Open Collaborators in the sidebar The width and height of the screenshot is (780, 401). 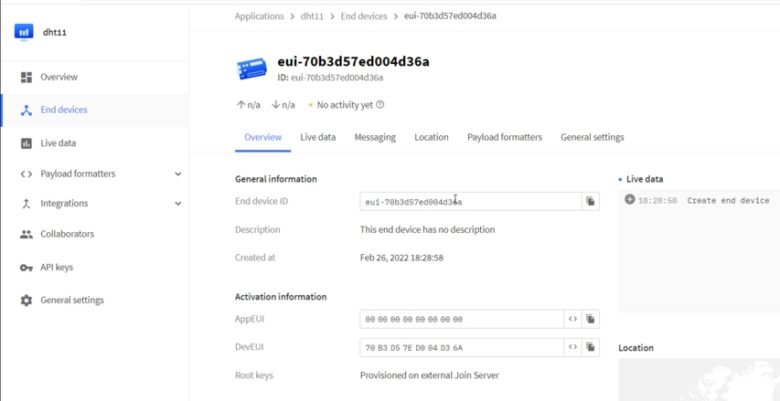tap(67, 234)
